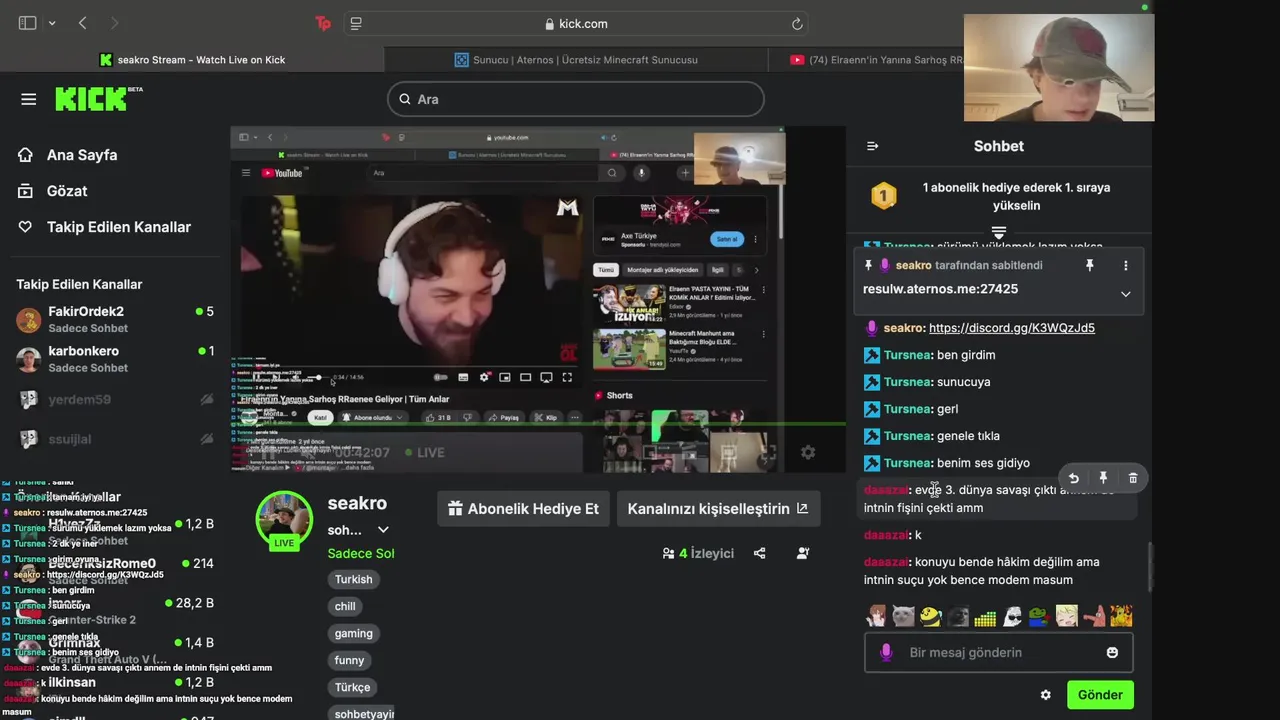Click the kick.com address bar
The image size is (1280, 720).
(576, 24)
